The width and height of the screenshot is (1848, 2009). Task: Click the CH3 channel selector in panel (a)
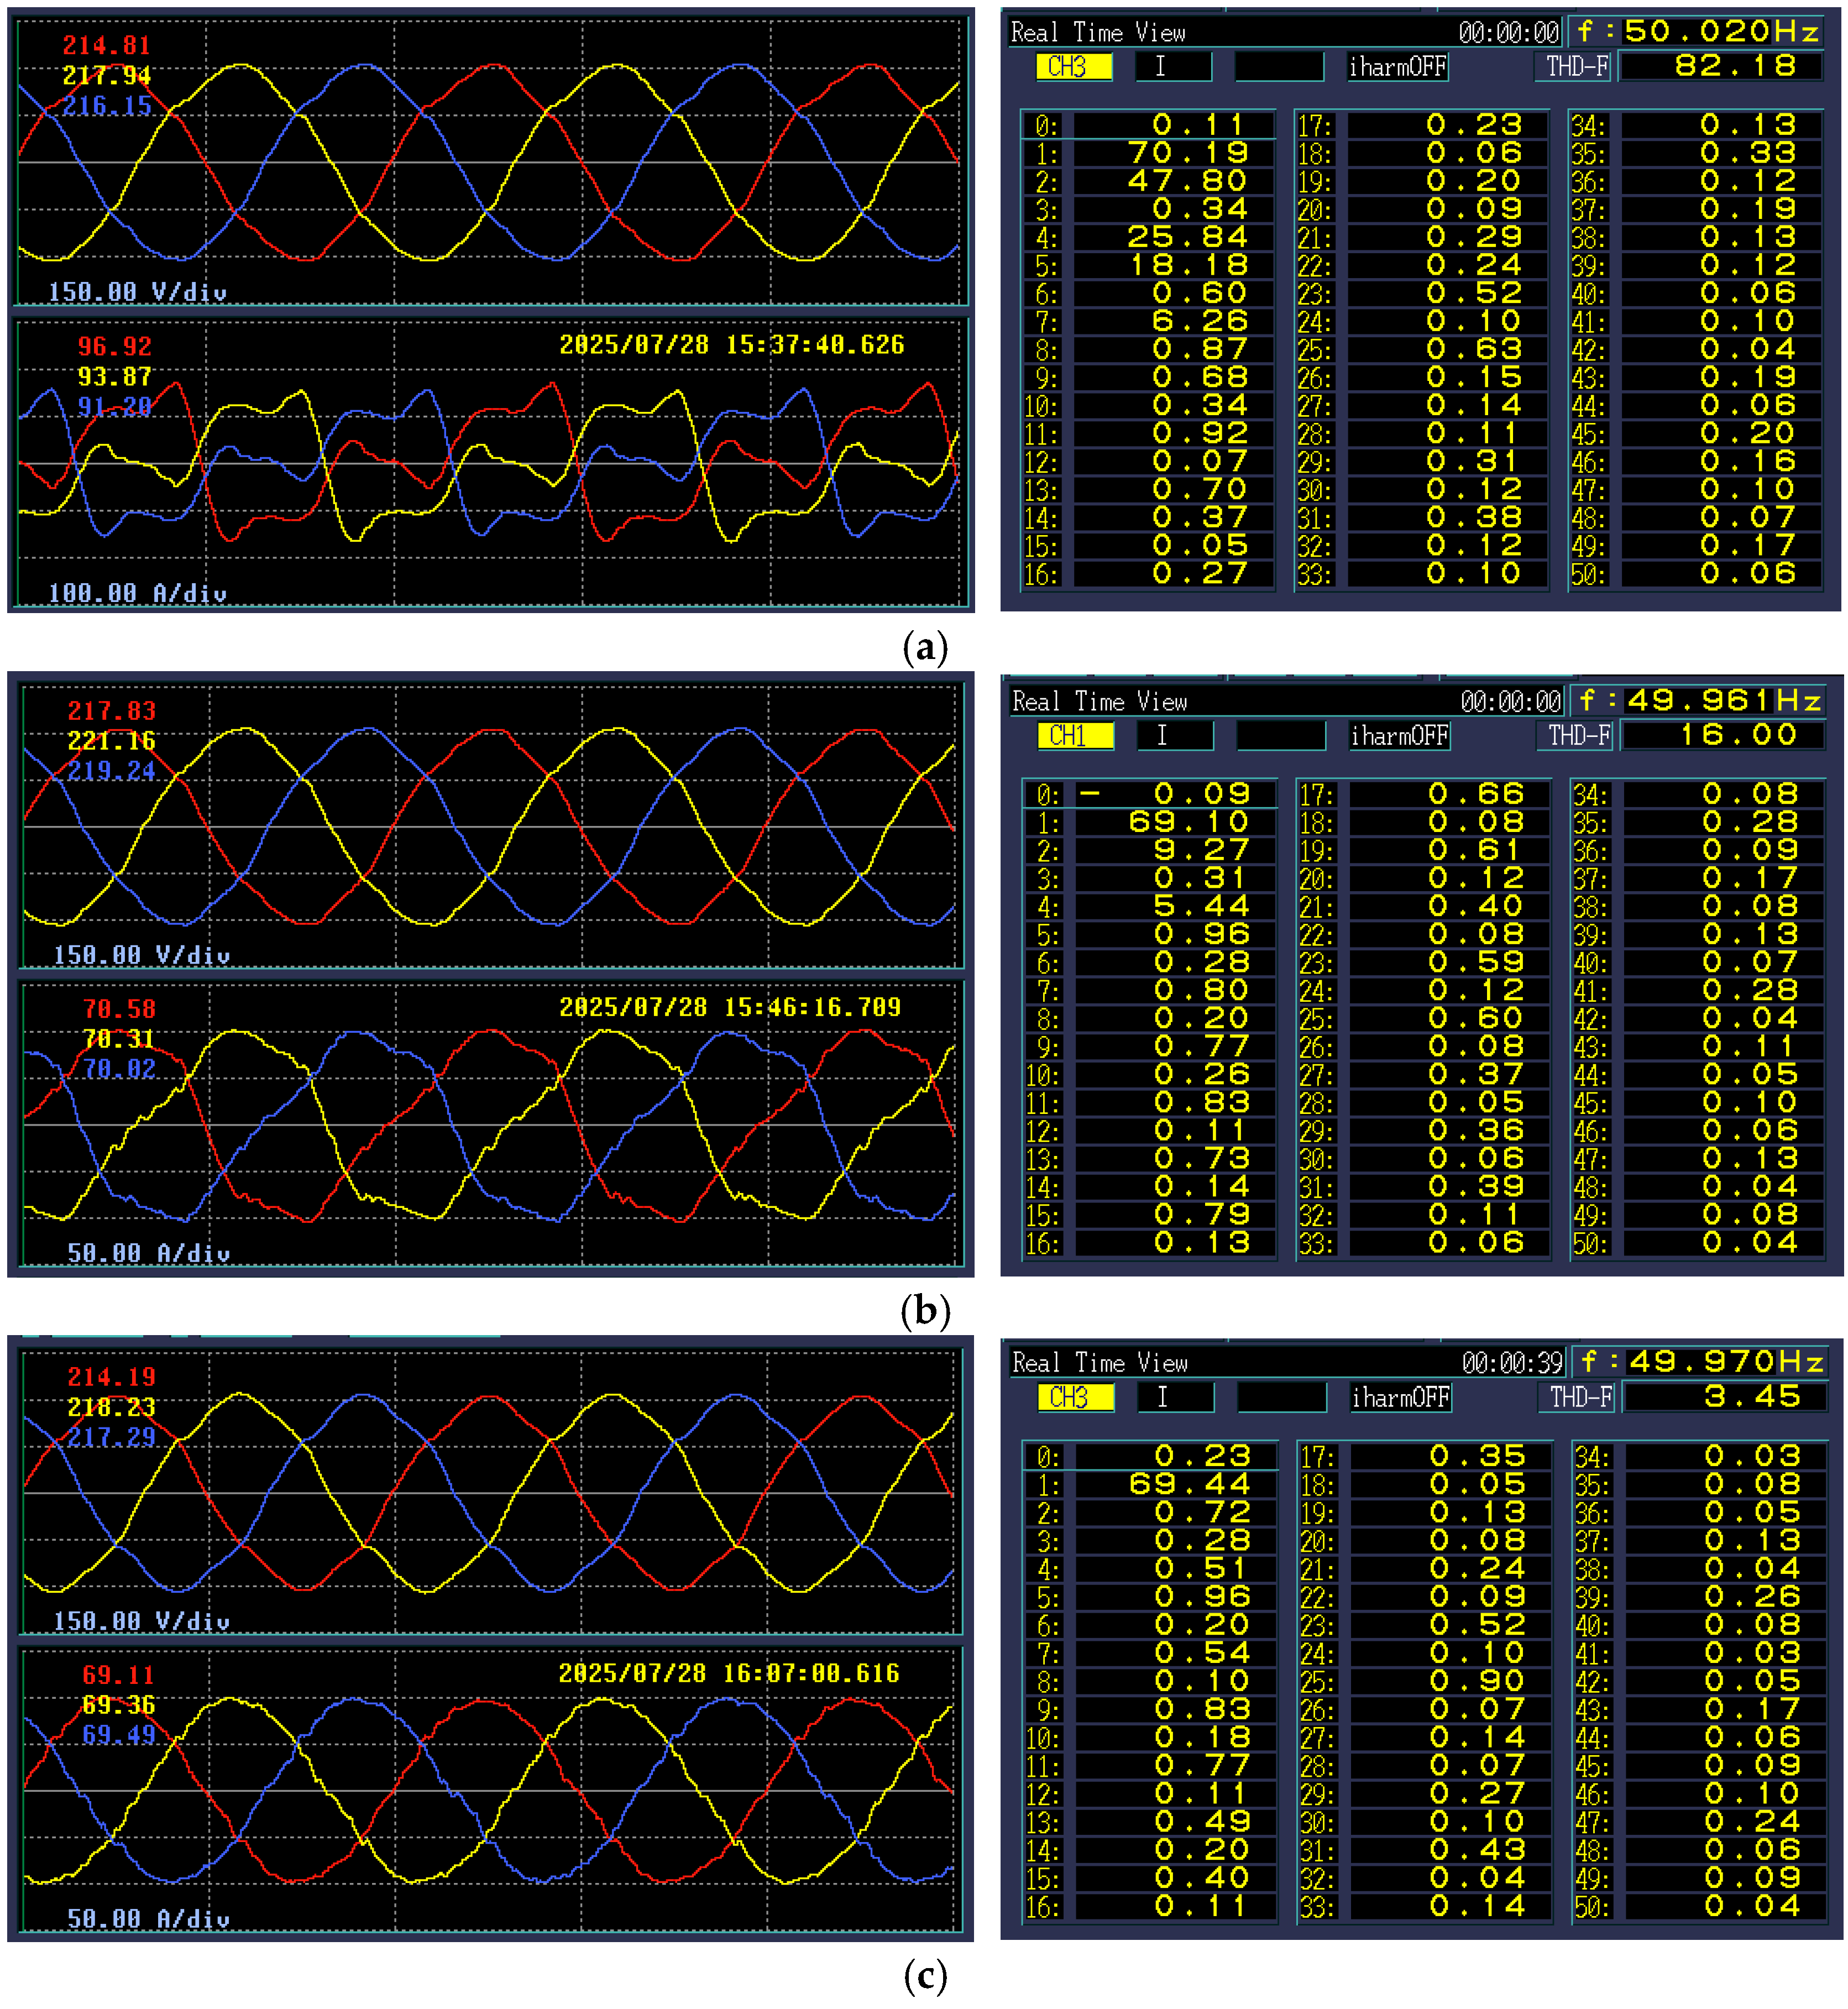1074,67
